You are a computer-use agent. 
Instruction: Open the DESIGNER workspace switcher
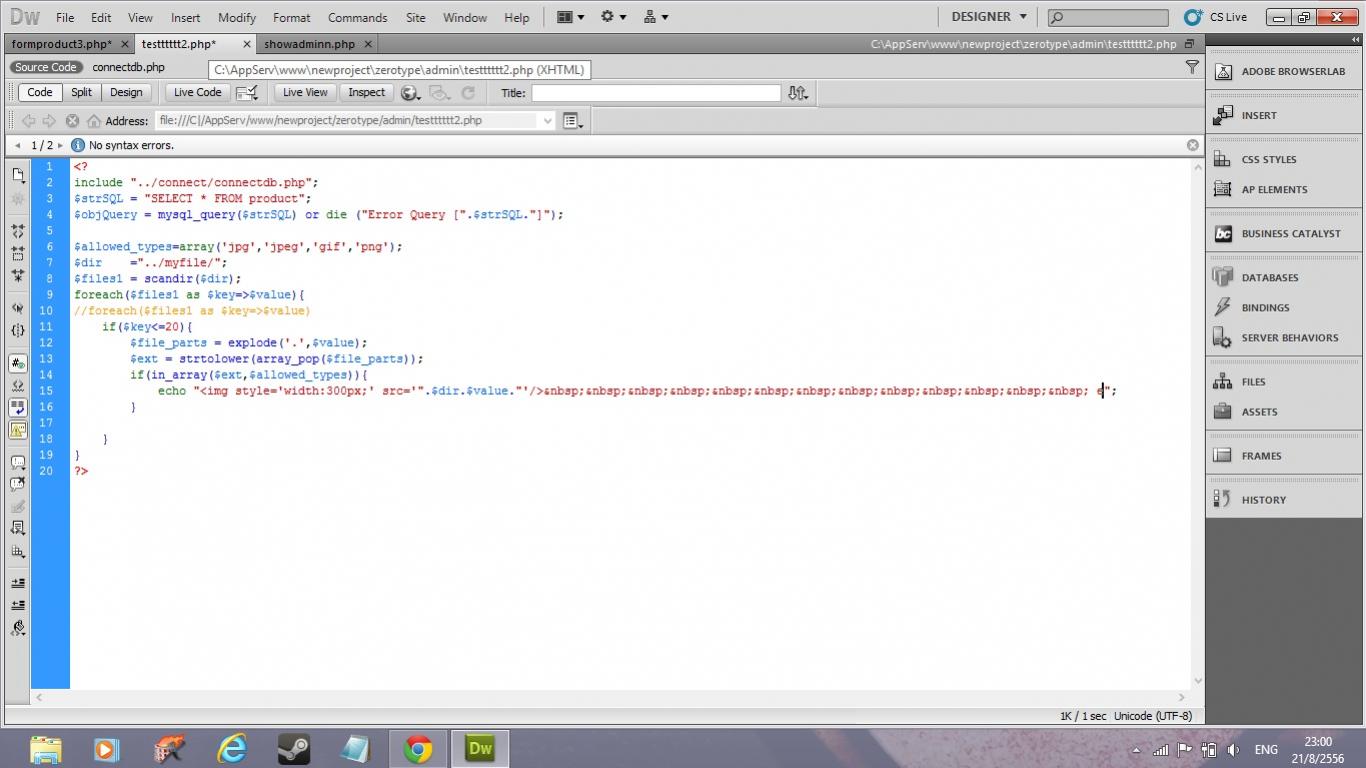pyautogui.click(x=989, y=17)
